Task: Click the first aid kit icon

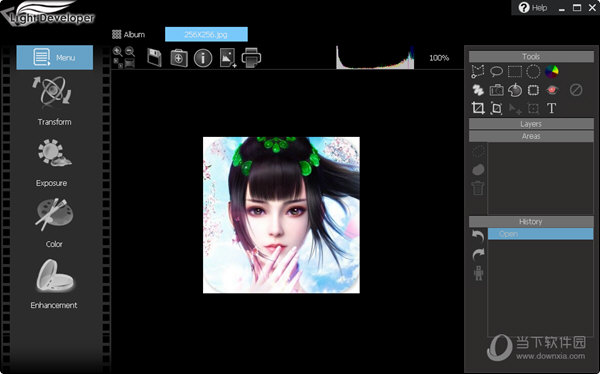Action: coord(179,58)
